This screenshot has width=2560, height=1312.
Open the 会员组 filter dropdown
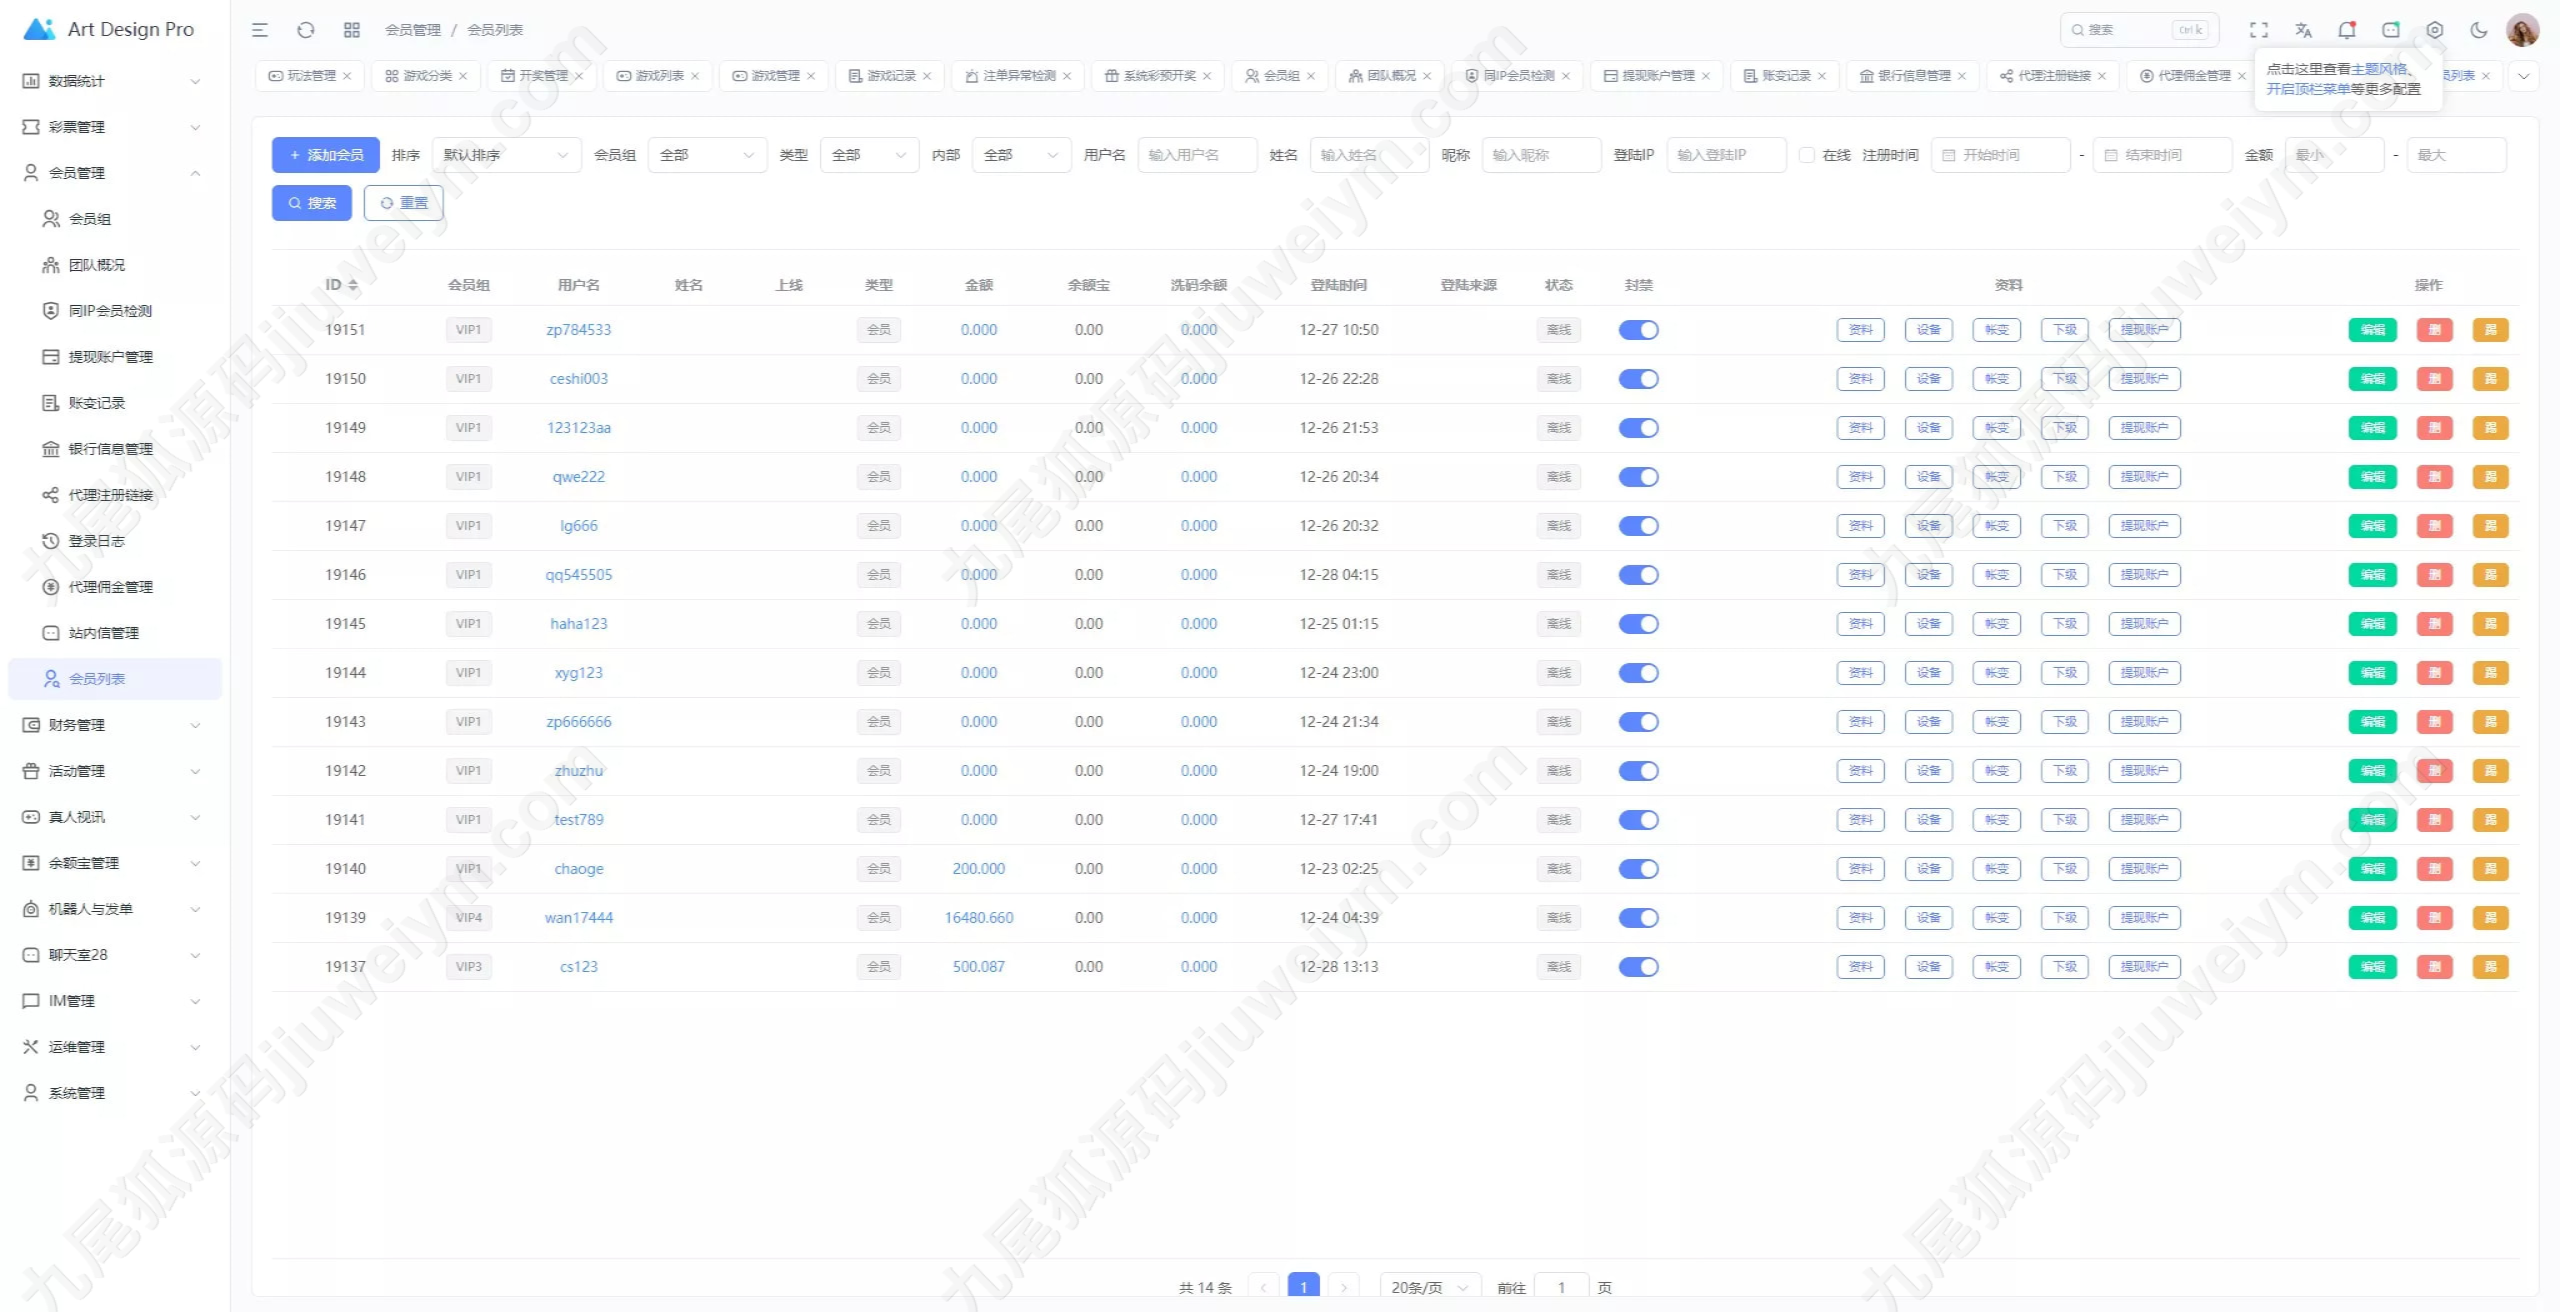pyautogui.click(x=707, y=155)
